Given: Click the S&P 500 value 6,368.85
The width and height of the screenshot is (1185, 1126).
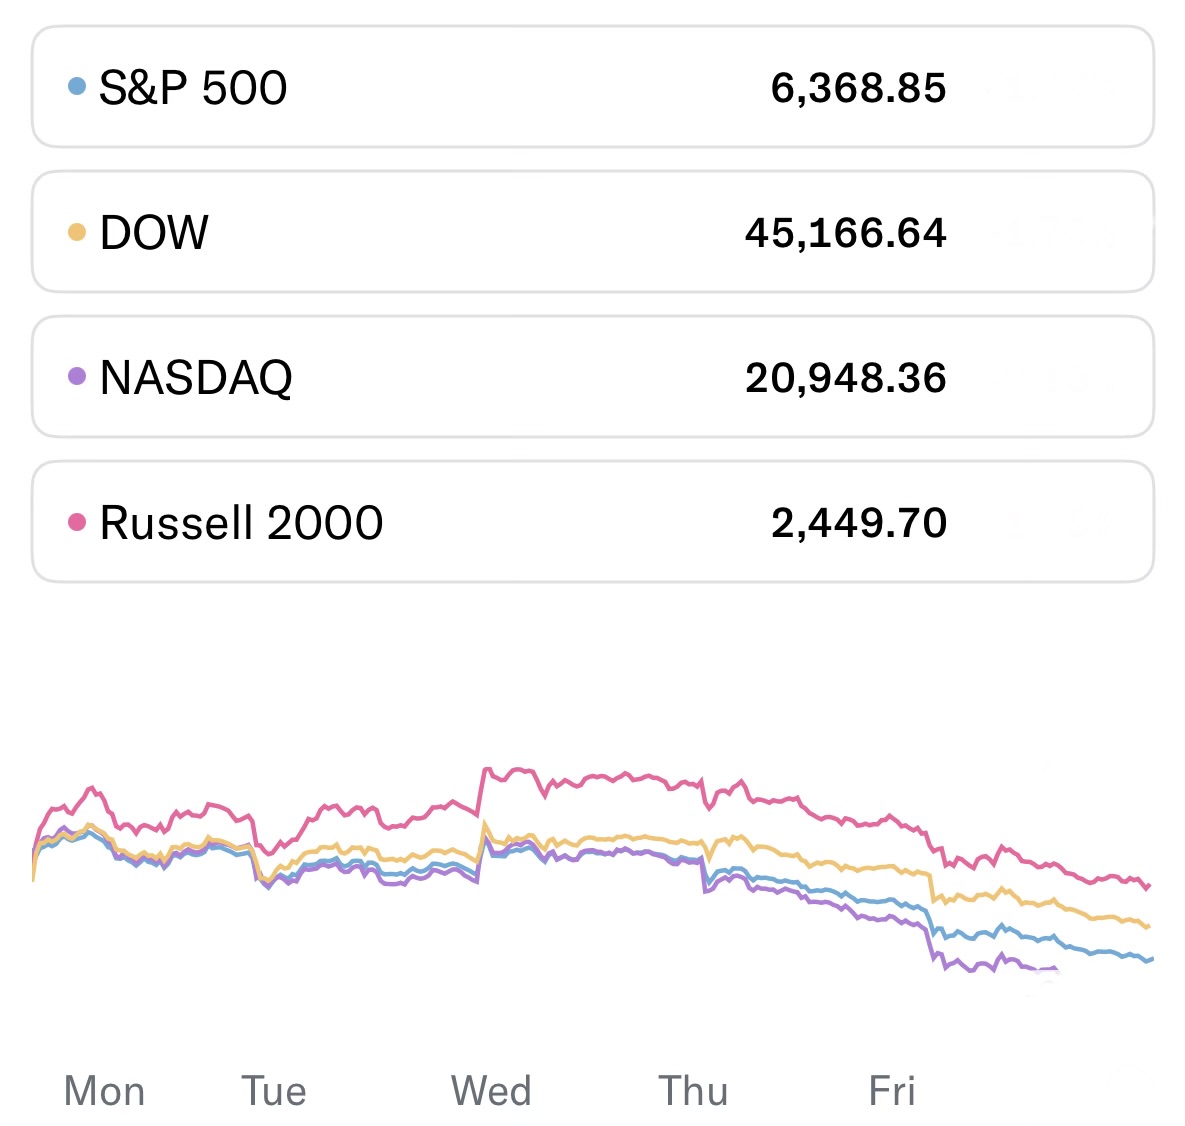Looking at the screenshot, I should pos(858,88).
